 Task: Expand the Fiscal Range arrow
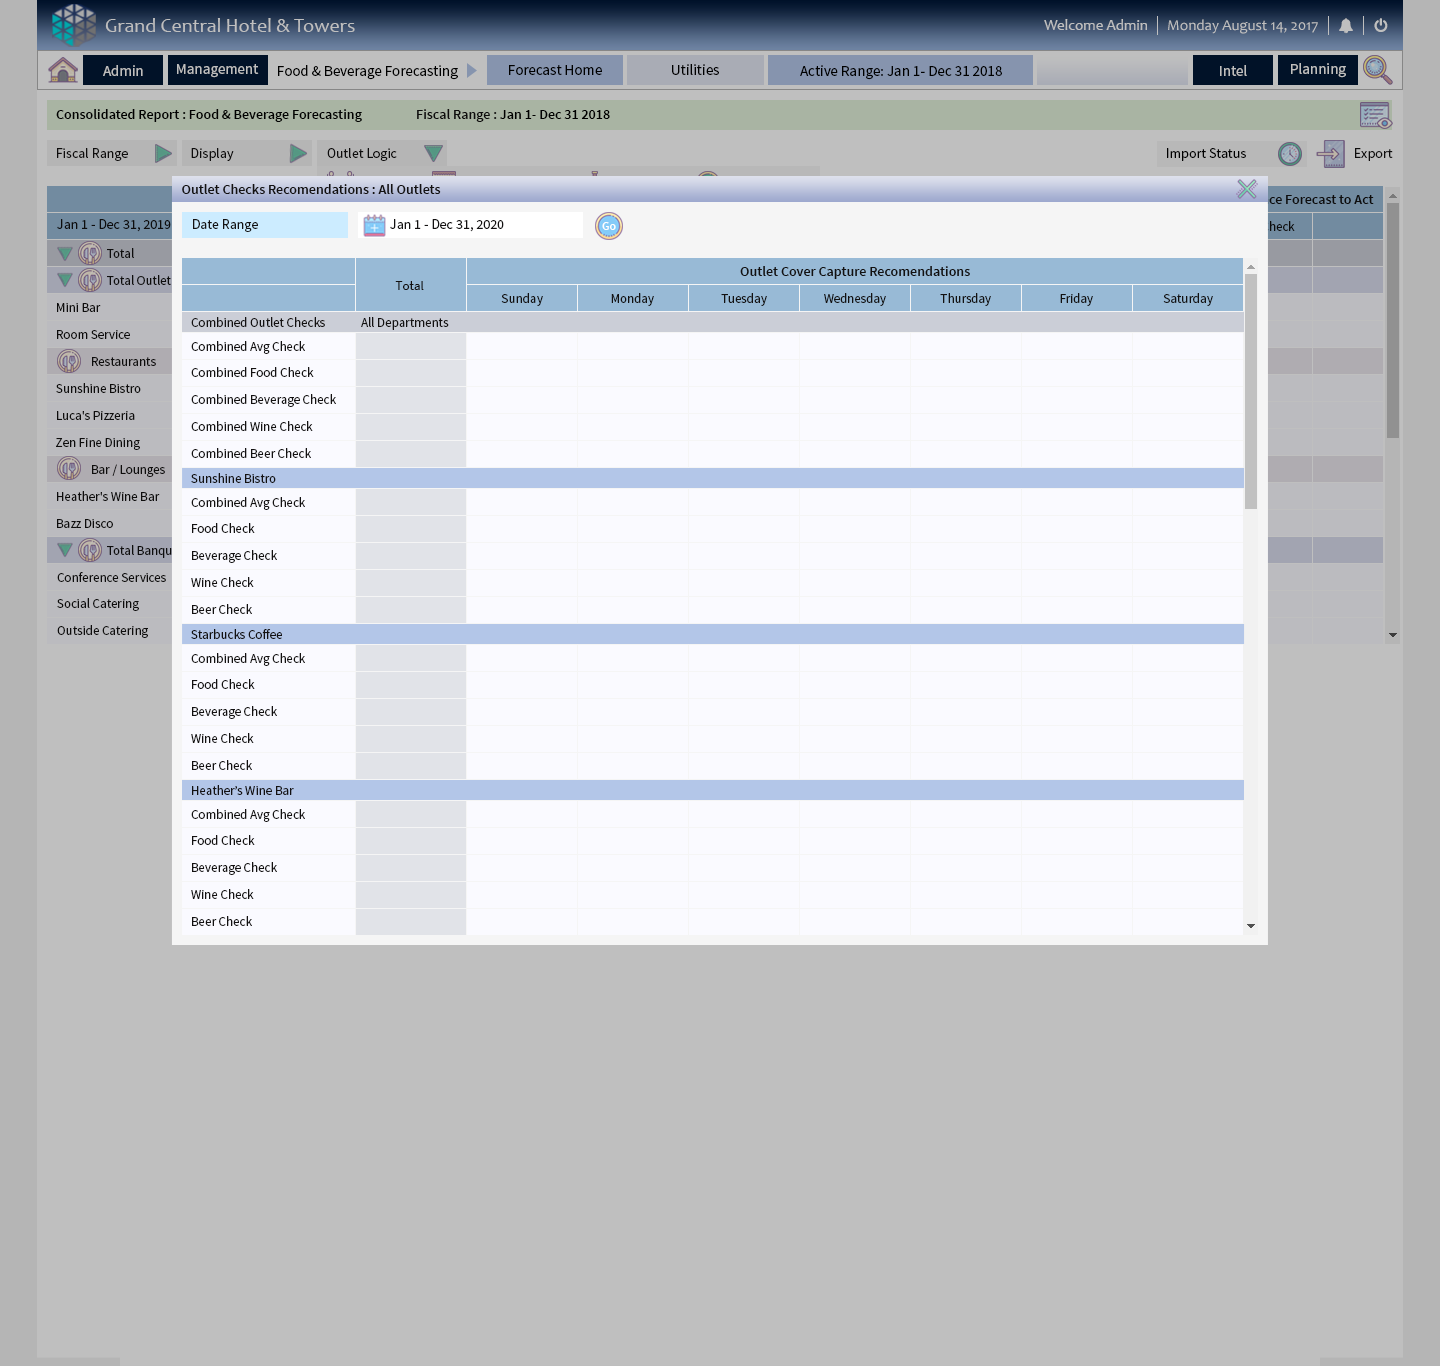pyautogui.click(x=163, y=154)
